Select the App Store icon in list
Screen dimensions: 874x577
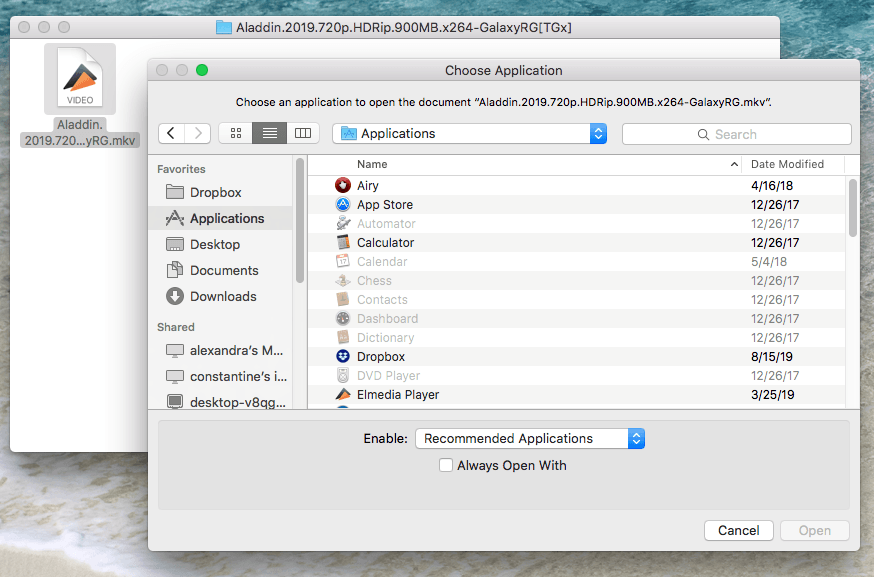(343, 205)
